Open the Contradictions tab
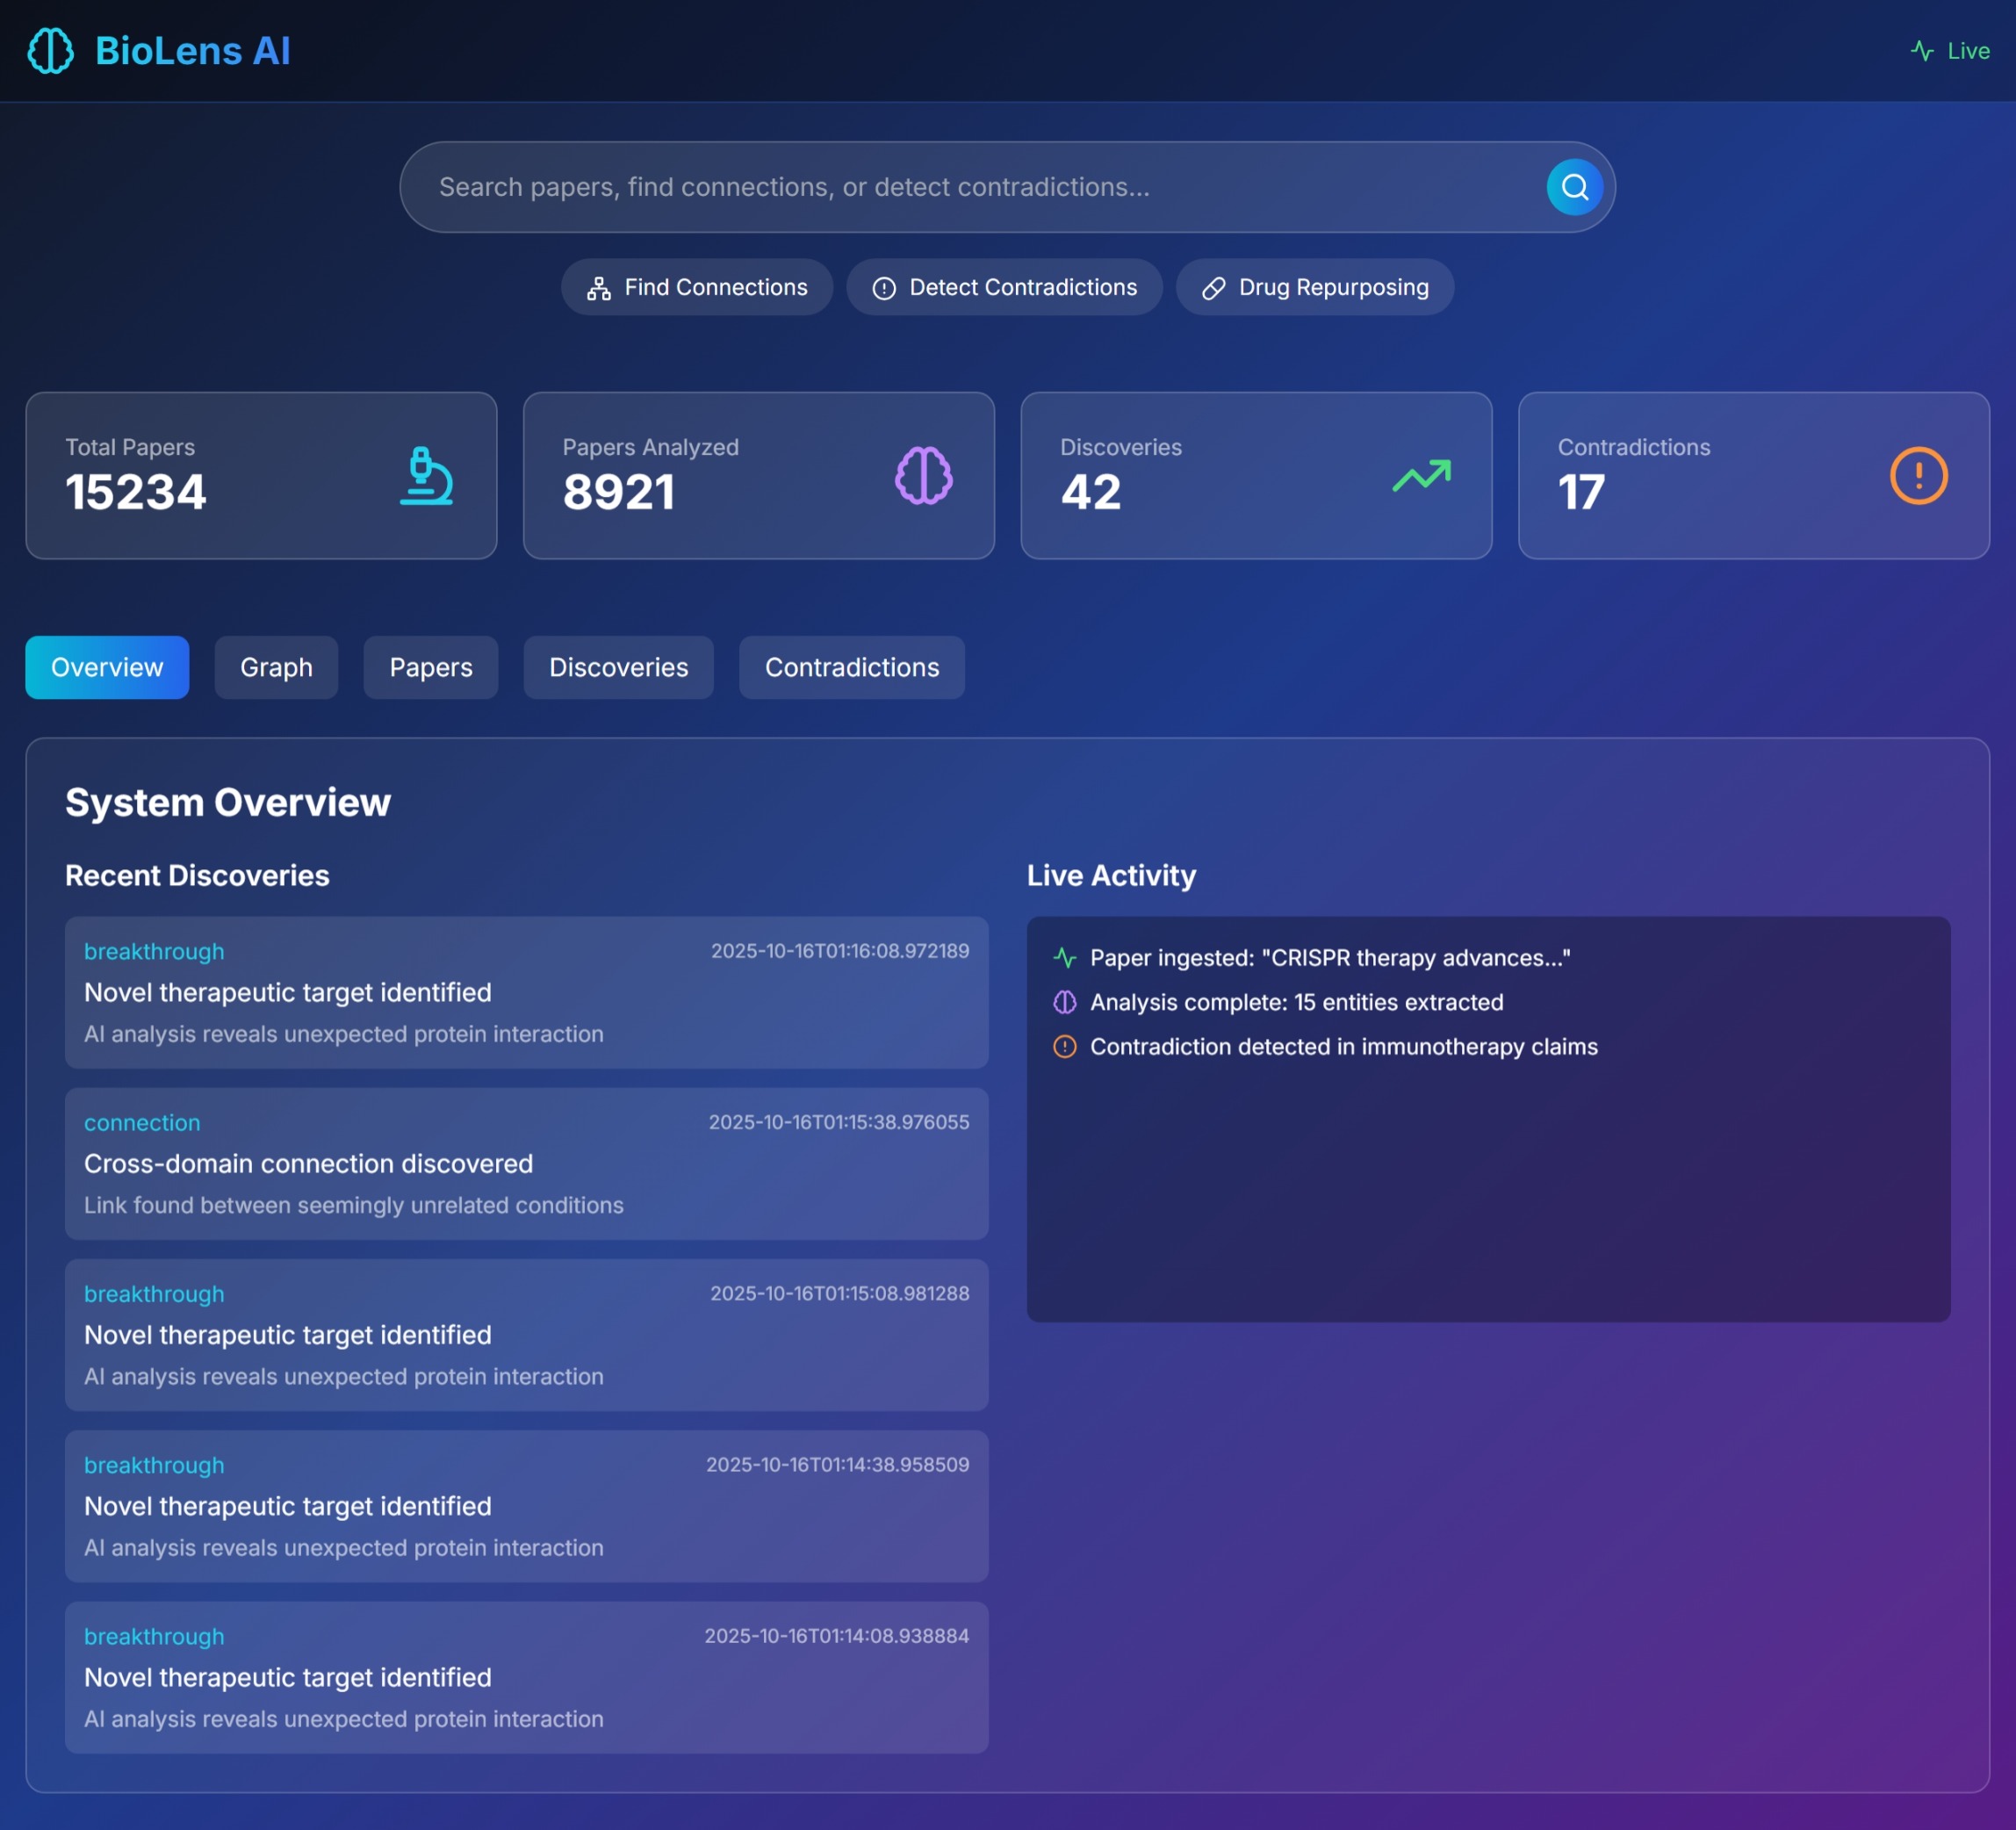Image resolution: width=2016 pixels, height=1830 pixels. pyautogui.click(x=851, y=667)
